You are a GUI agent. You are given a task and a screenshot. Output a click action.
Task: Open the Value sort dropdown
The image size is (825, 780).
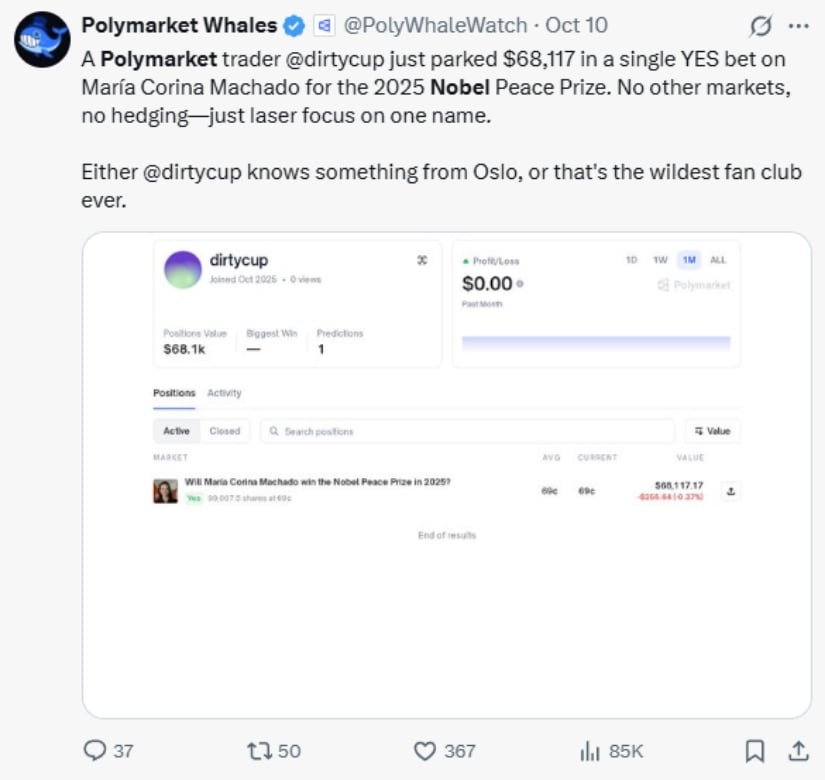tap(712, 431)
